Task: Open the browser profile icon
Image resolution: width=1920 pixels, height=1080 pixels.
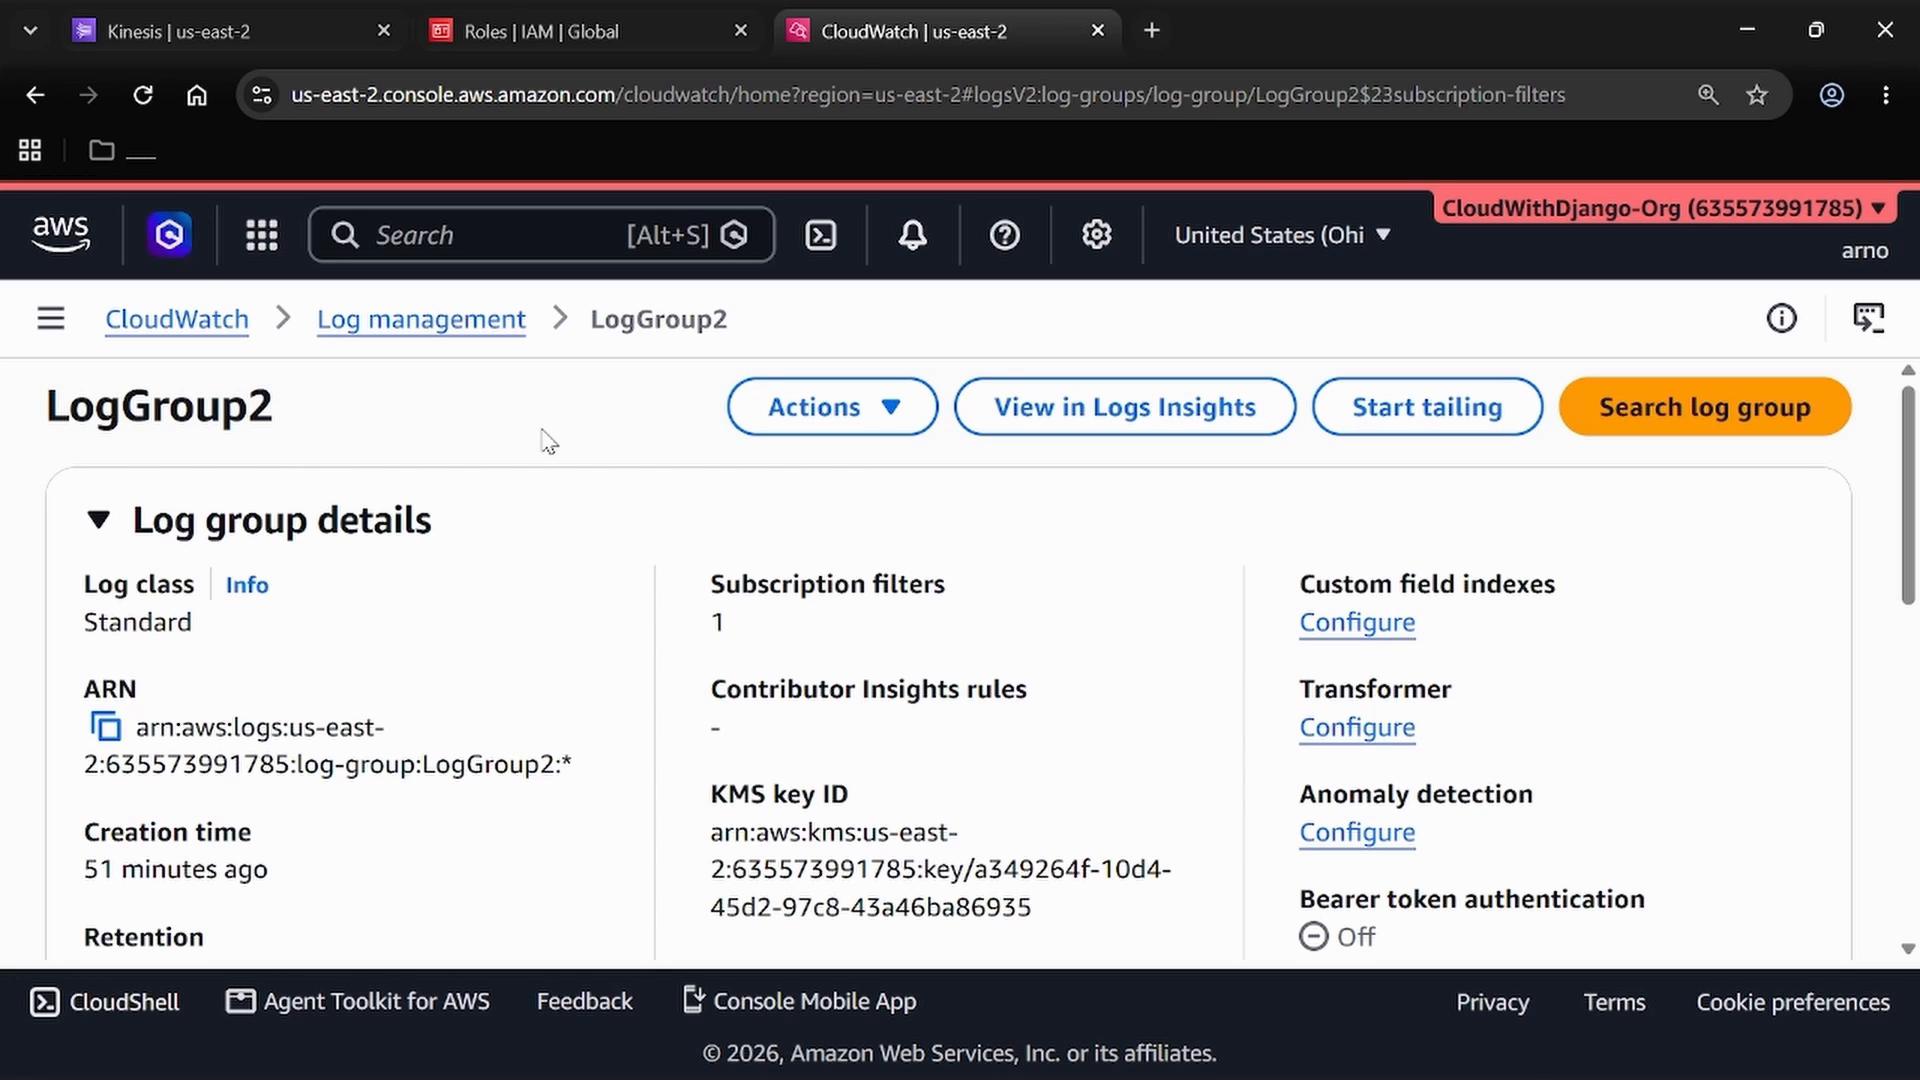Action: pos(1831,95)
